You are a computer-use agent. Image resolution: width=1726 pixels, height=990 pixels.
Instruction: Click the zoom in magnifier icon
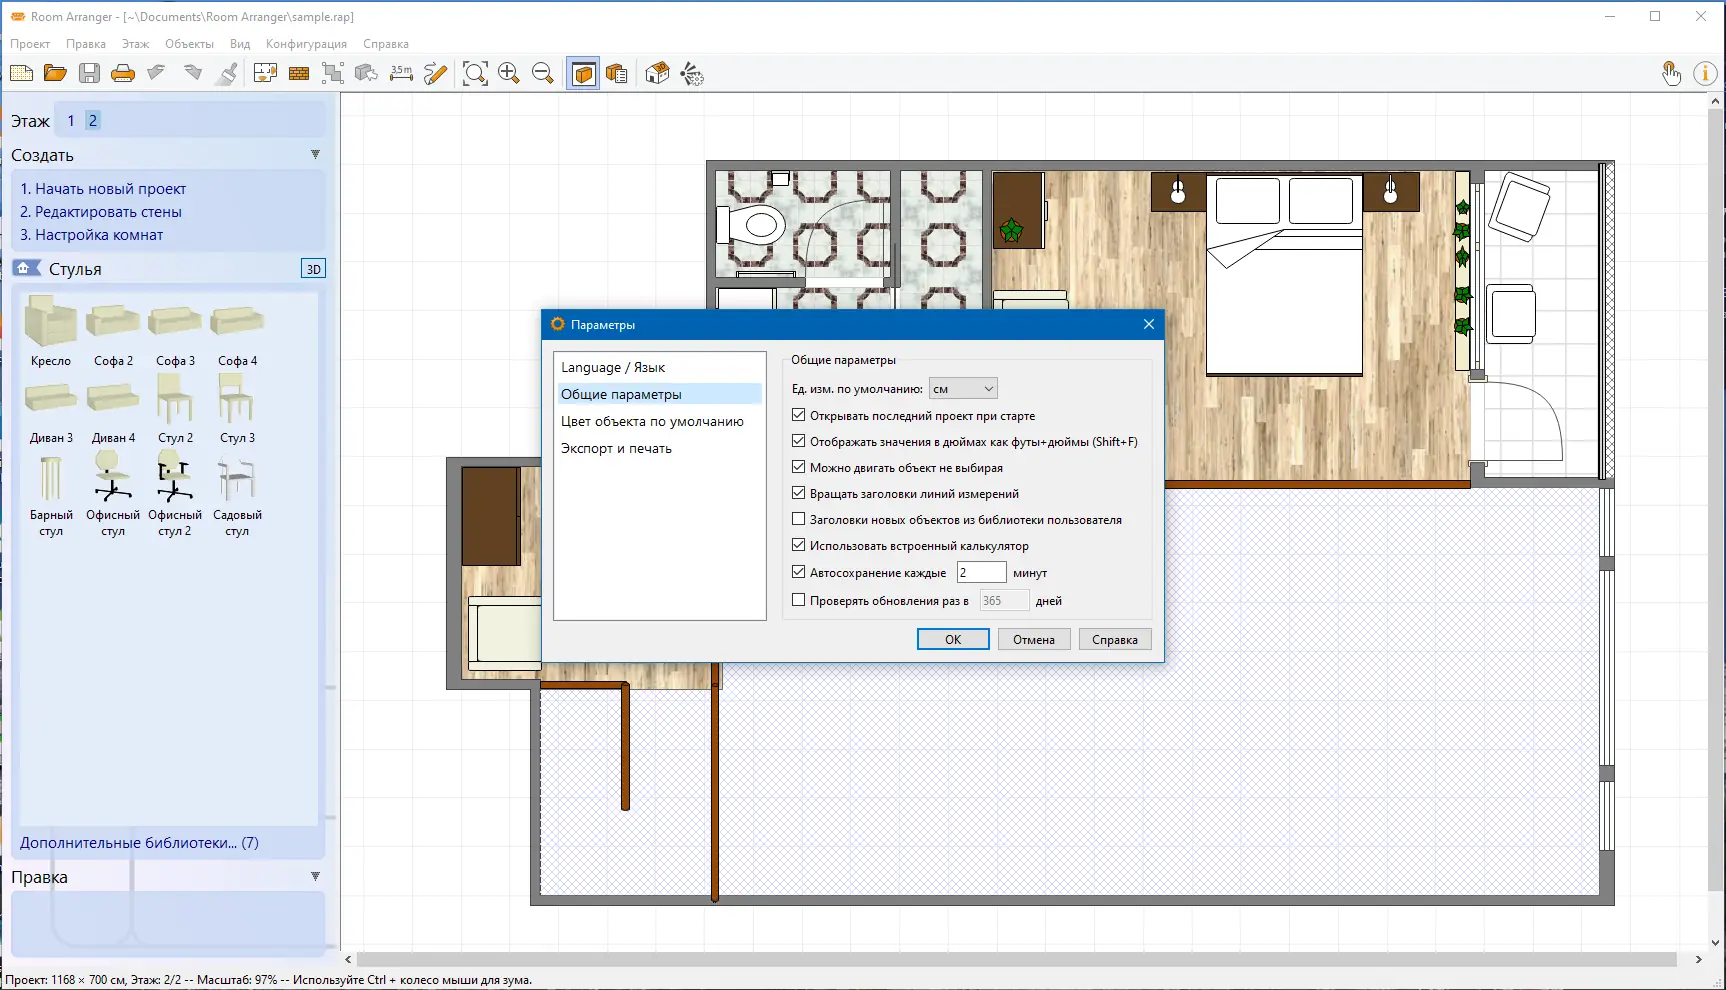pyautogui.click(x=509, y=73)
